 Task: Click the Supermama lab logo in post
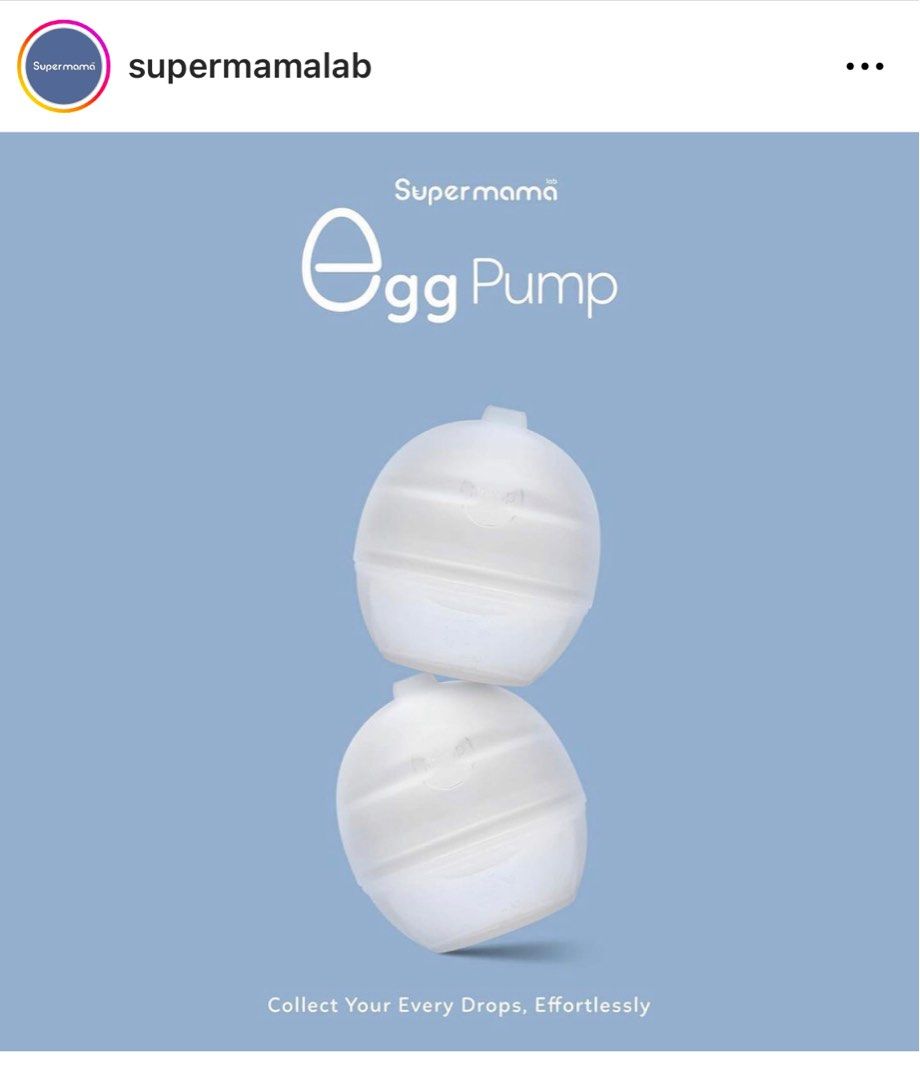coord(476,190)
